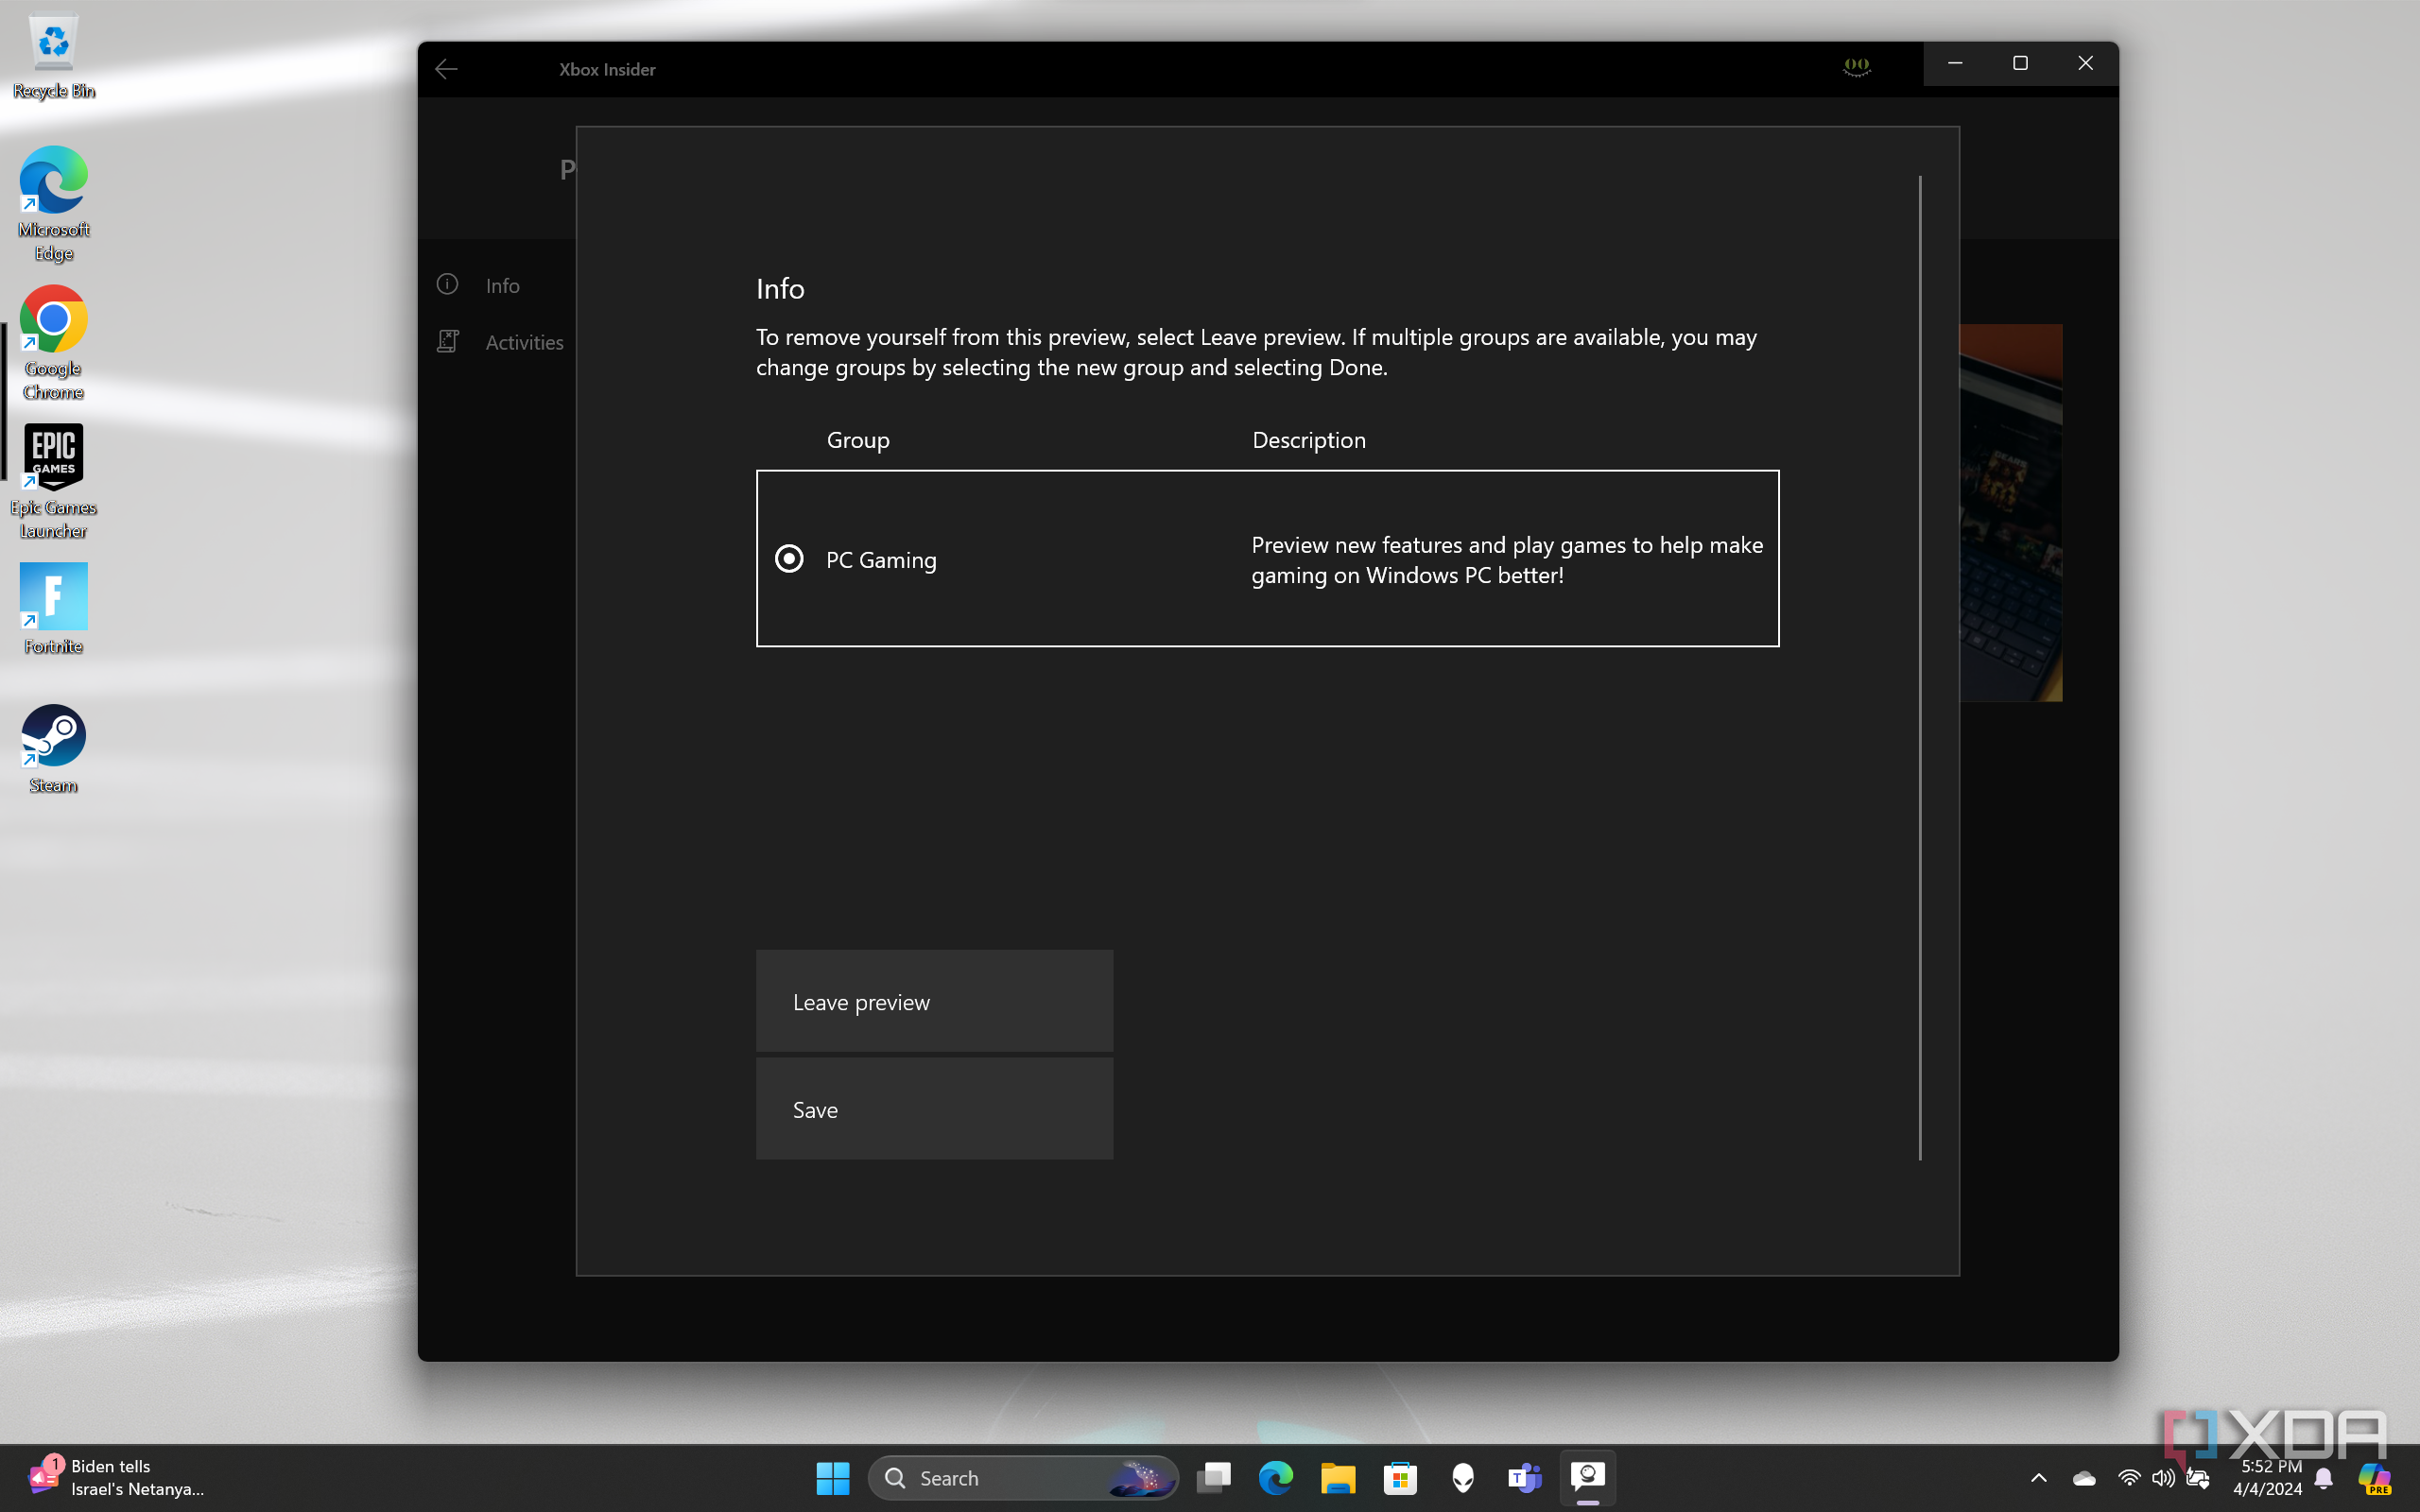Click the dialog's vertical scrollbar

coord(1920,667)
